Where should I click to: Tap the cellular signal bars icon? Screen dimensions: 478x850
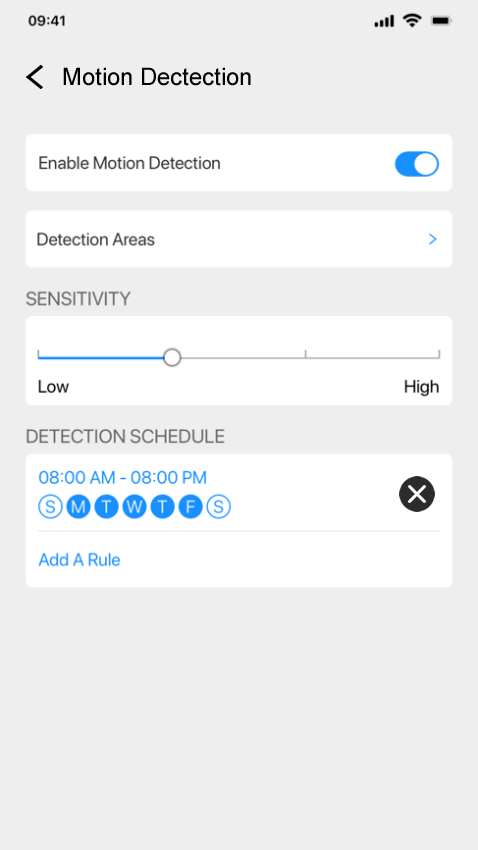pos(384,21)
